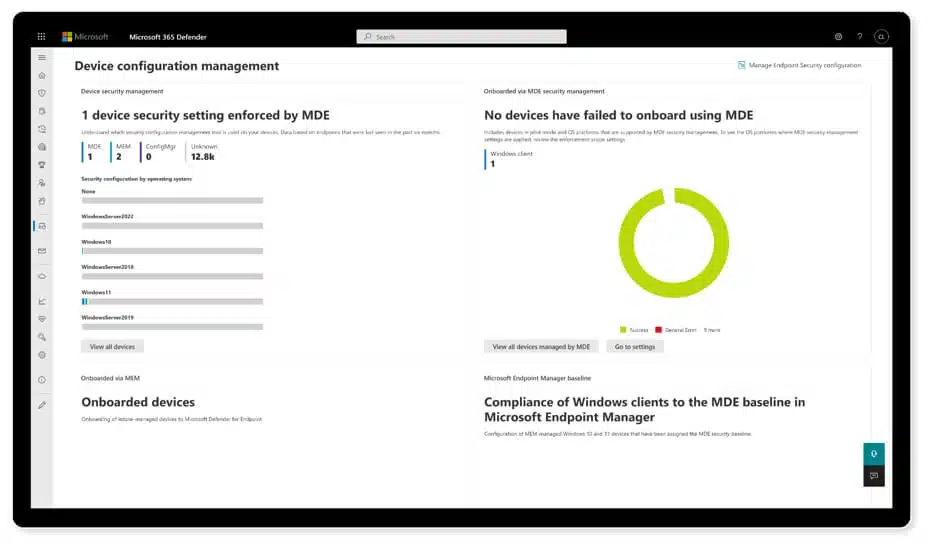Click the None configuration bar
The width and height of the screenshot is (935, 552).
172,200
